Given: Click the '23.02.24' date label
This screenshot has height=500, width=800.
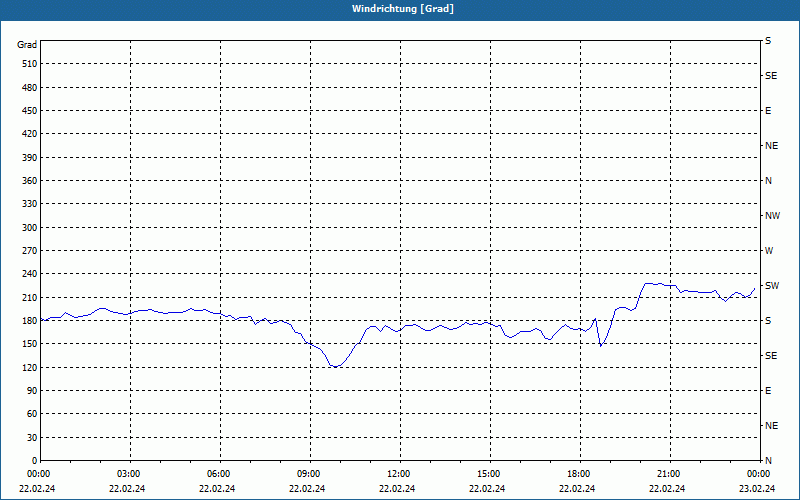Looking at the screenshot, I should click(757, 489).
